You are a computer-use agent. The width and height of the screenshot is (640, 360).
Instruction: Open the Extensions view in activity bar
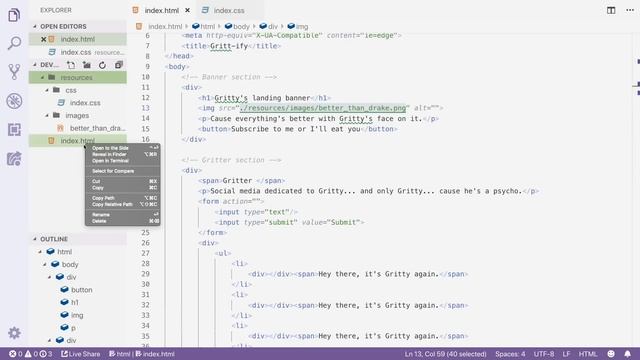(14, 130)
